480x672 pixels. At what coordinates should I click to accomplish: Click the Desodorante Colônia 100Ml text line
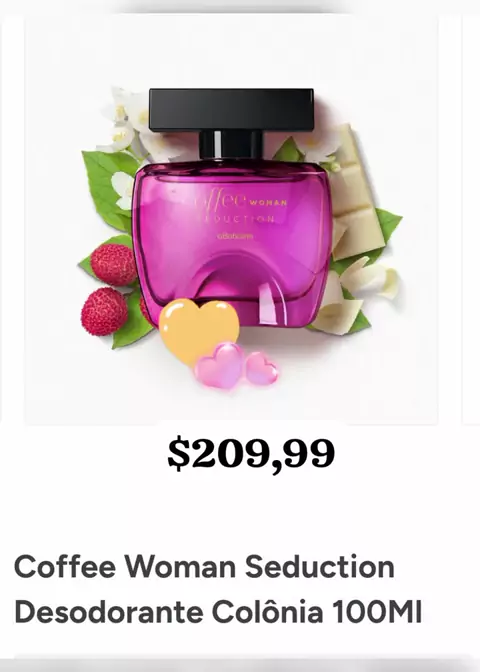tap(218, 612)
